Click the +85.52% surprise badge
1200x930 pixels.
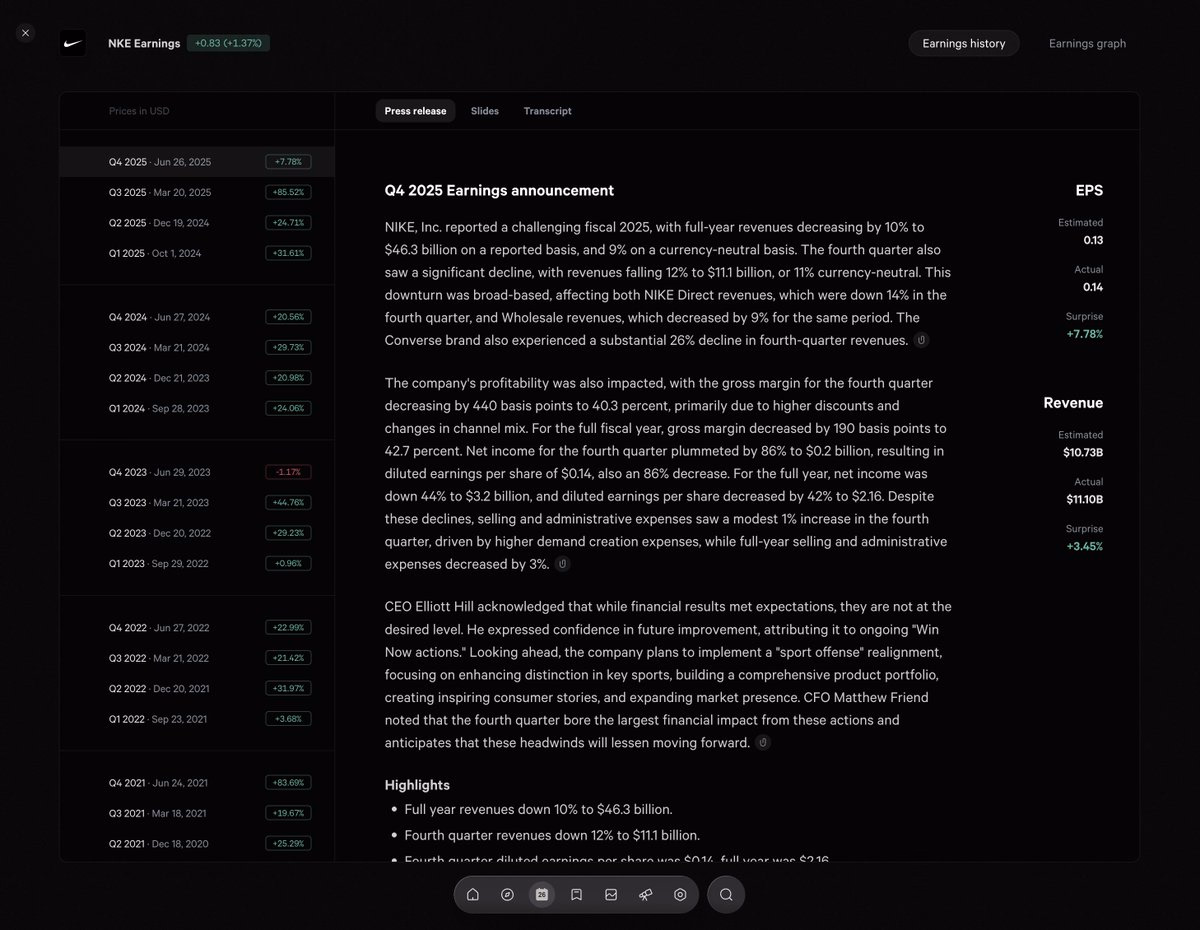288,192
